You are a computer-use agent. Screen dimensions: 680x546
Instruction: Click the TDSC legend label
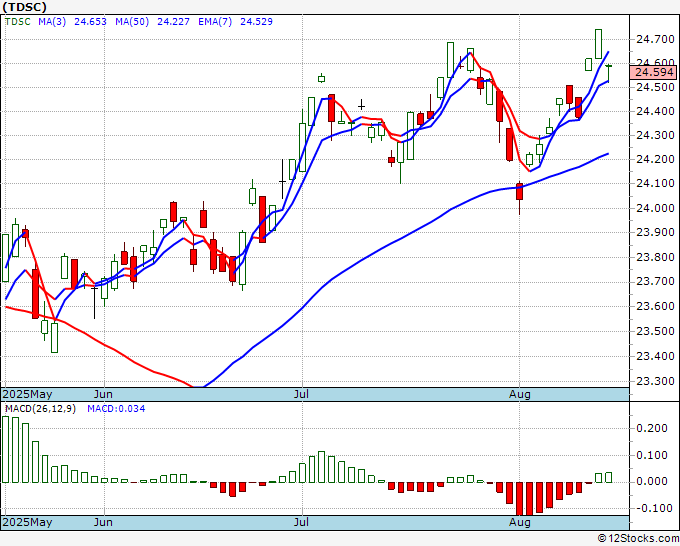[x=18, y=21]
